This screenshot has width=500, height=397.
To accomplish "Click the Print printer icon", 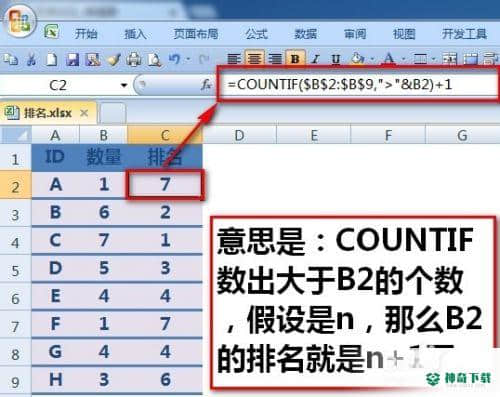I will (134, 60).
